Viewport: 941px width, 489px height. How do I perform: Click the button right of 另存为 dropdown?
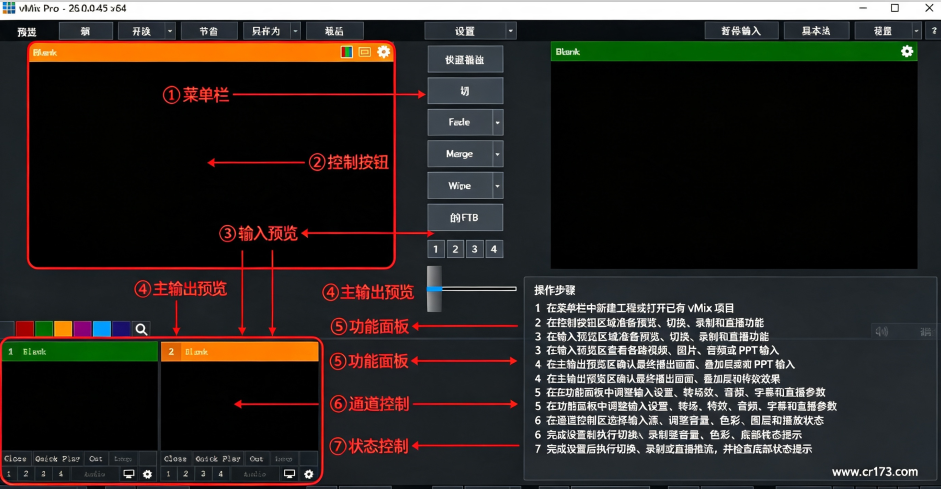(334, 31)
